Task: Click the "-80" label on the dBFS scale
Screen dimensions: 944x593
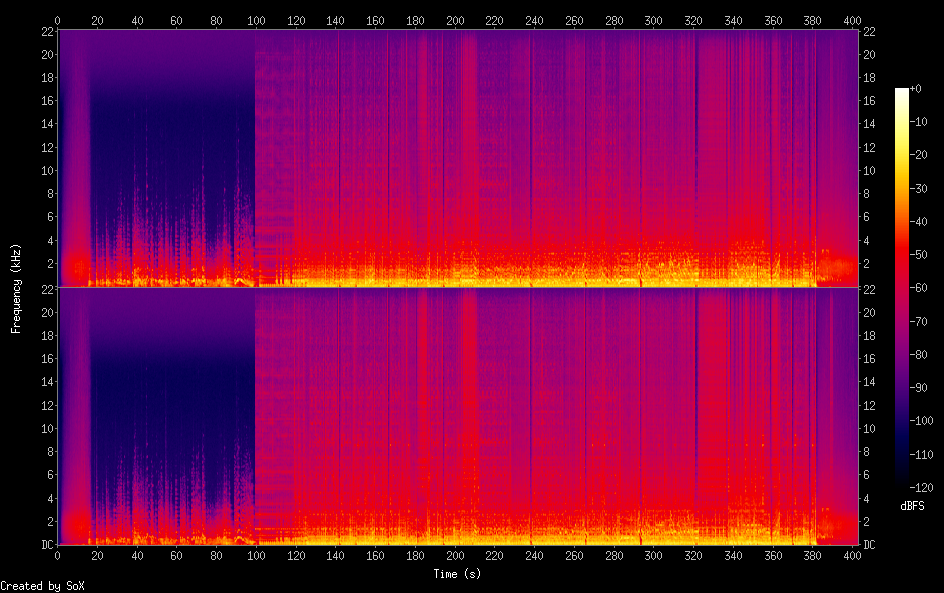Action: [918, 355]
